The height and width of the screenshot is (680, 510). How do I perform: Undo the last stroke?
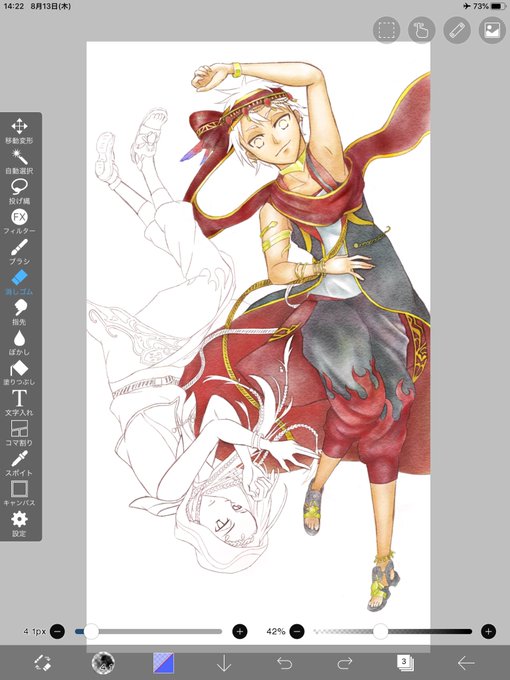pyautogui.click(x=284, y=663)
